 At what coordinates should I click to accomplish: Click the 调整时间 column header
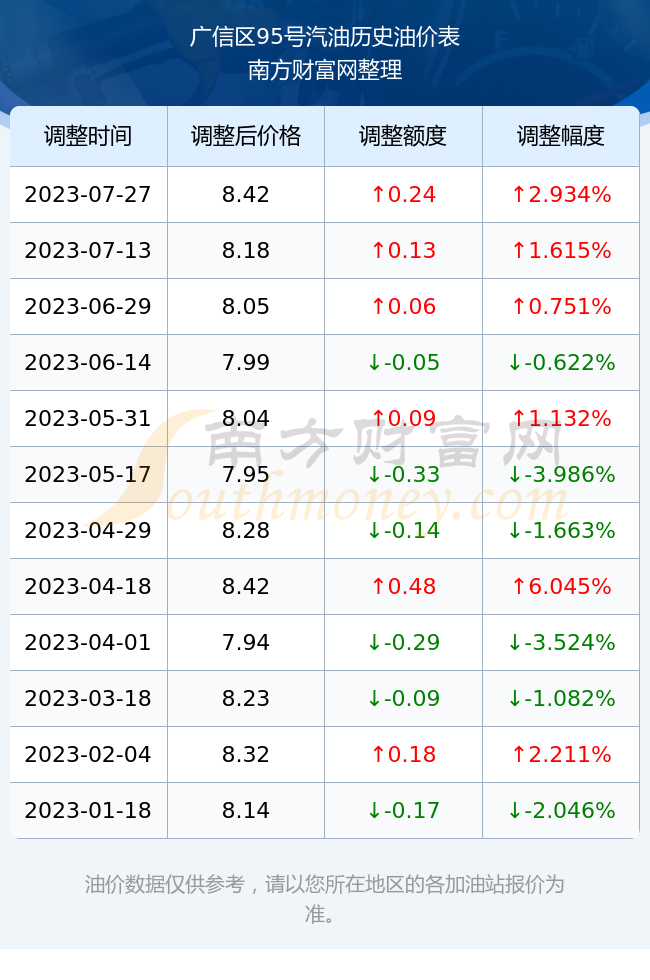point(88,136)
